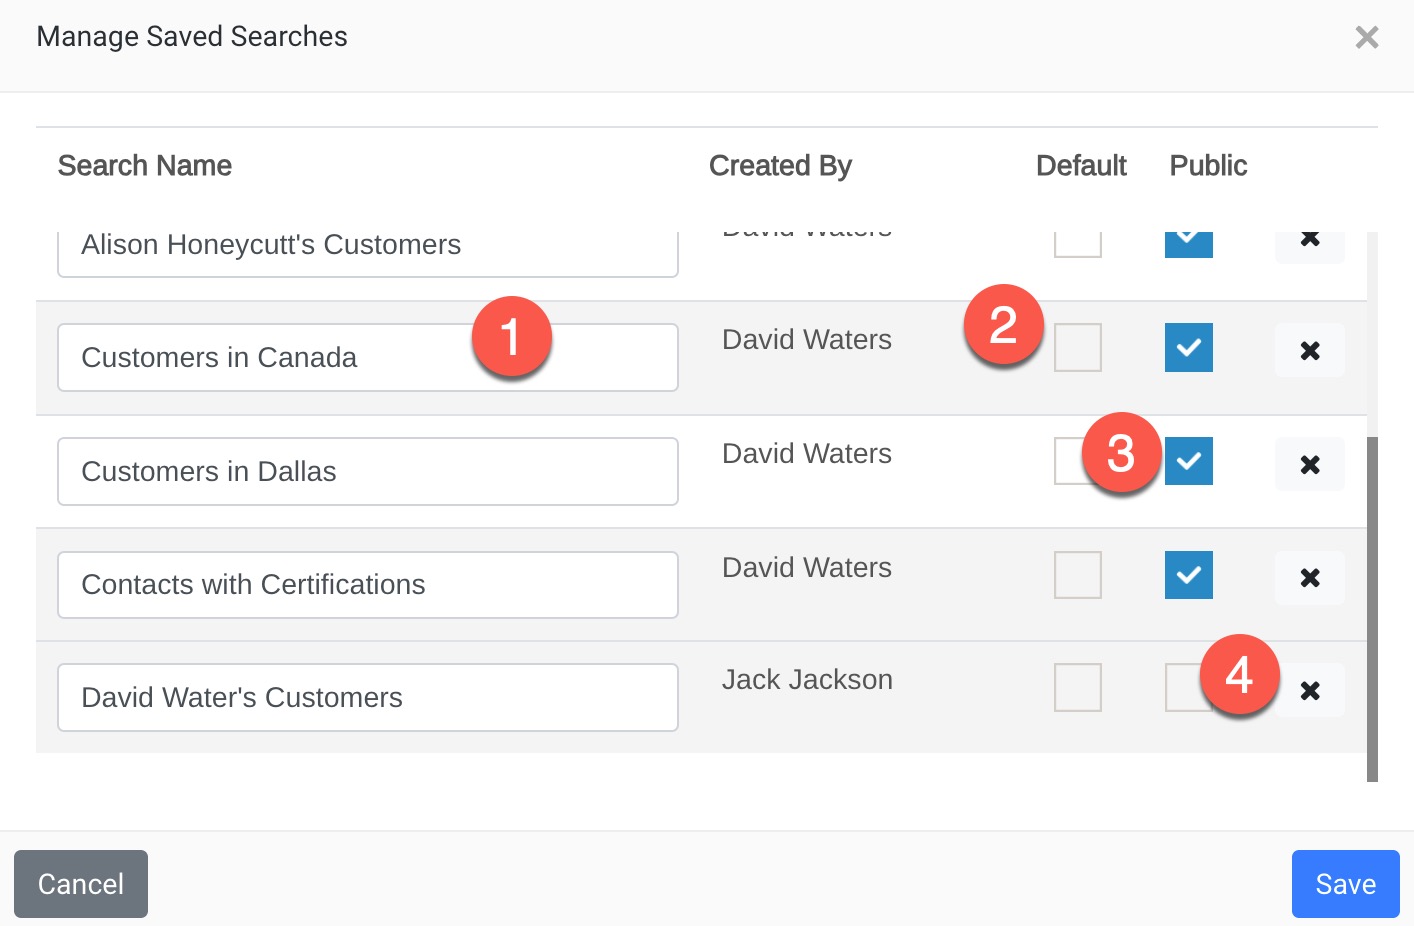This screenshot has width=1414, height=926.
Task: Click the Manage Saved Searches title
Action: (x=192, y=37)
